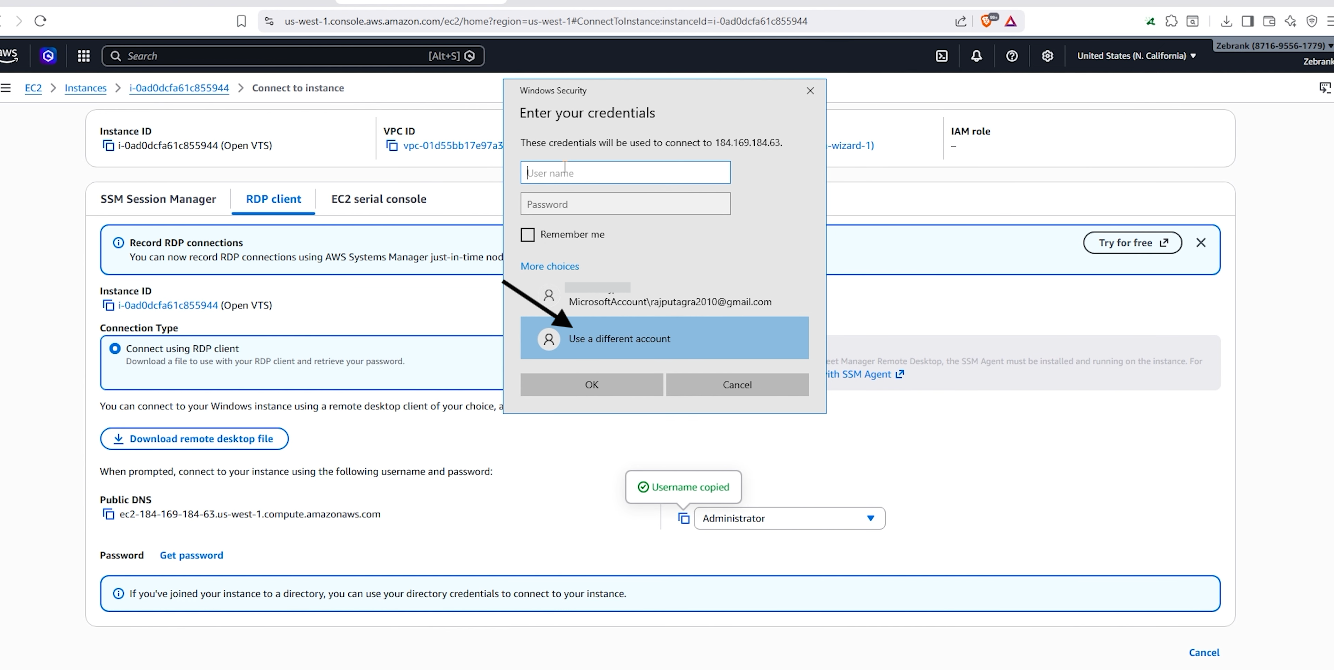Click OK in Windows Security dialog
1334x670 pixels.
pyautogui.click(x=592, y=385)
